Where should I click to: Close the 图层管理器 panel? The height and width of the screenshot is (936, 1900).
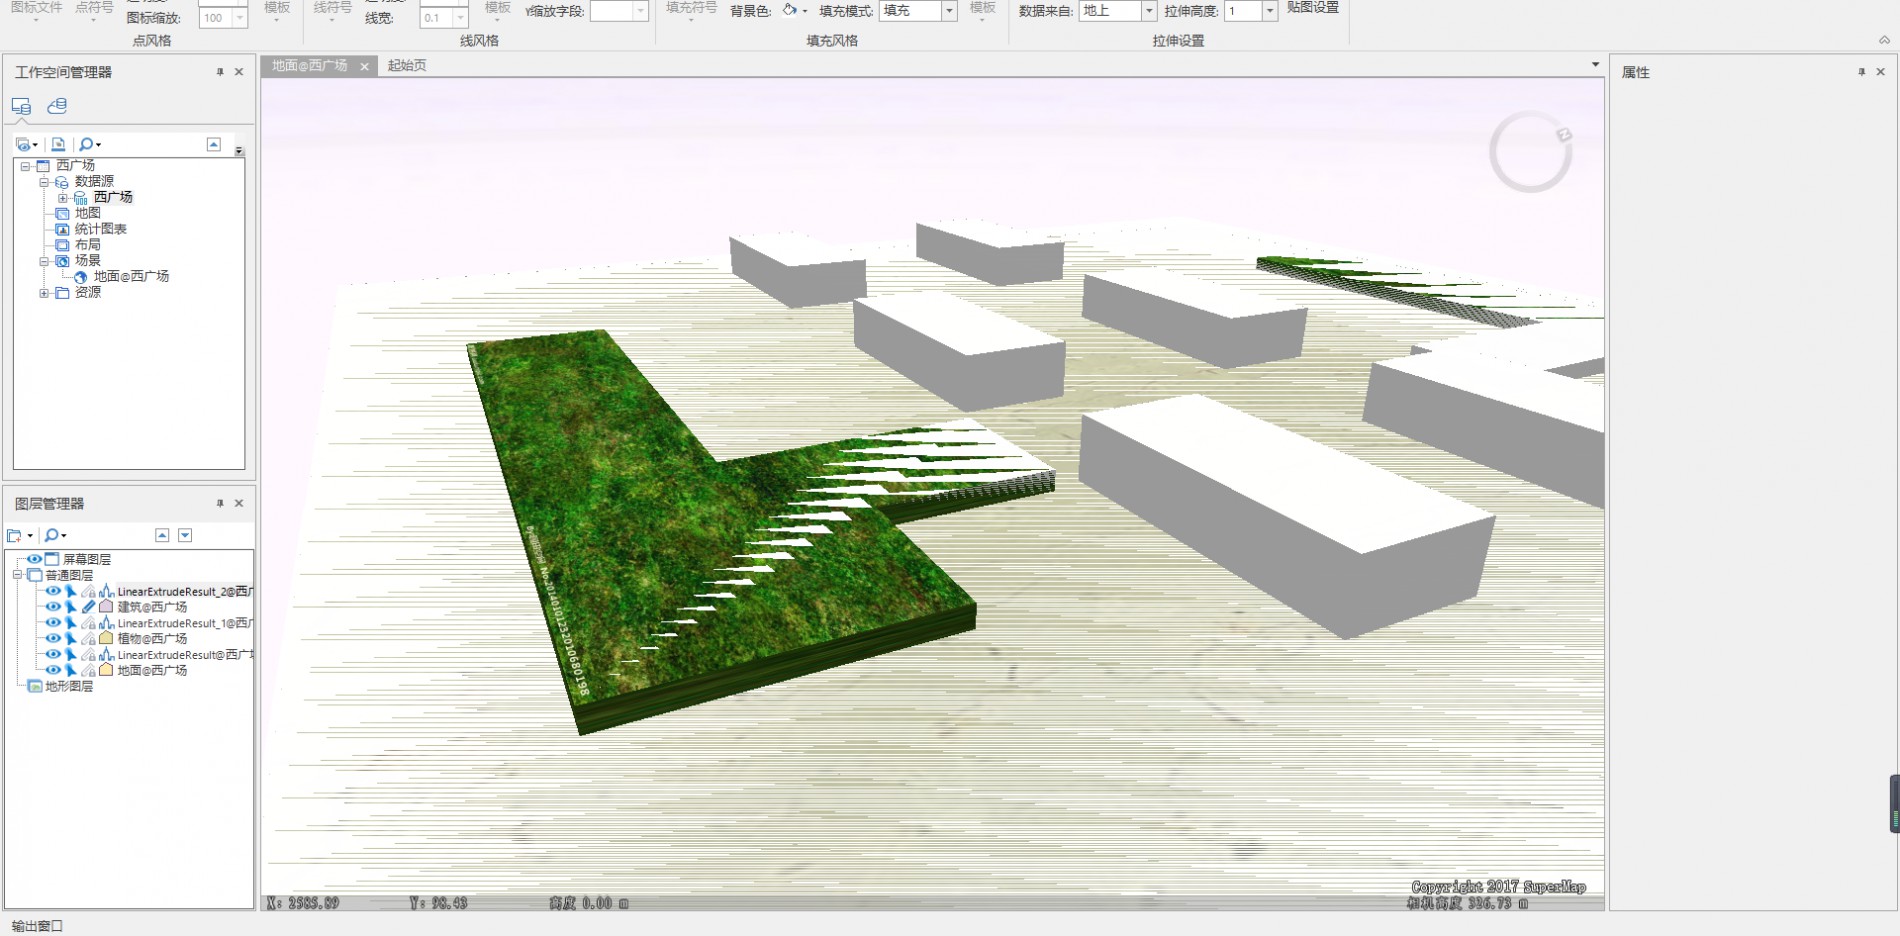click(239, 503)
